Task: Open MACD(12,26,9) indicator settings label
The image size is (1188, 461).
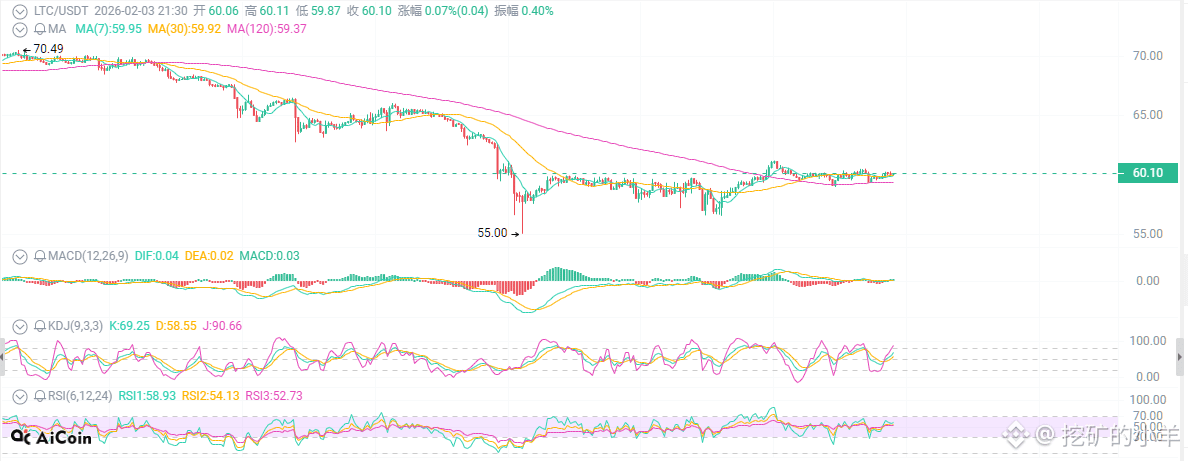Action: [89, 256]
